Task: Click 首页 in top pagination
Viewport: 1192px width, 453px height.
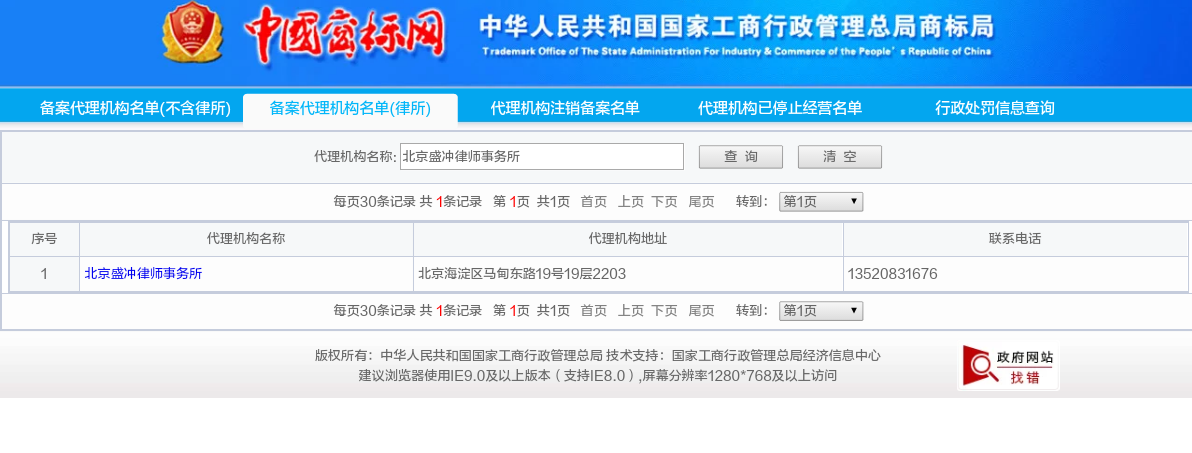Action: click(x=594, y=201)
